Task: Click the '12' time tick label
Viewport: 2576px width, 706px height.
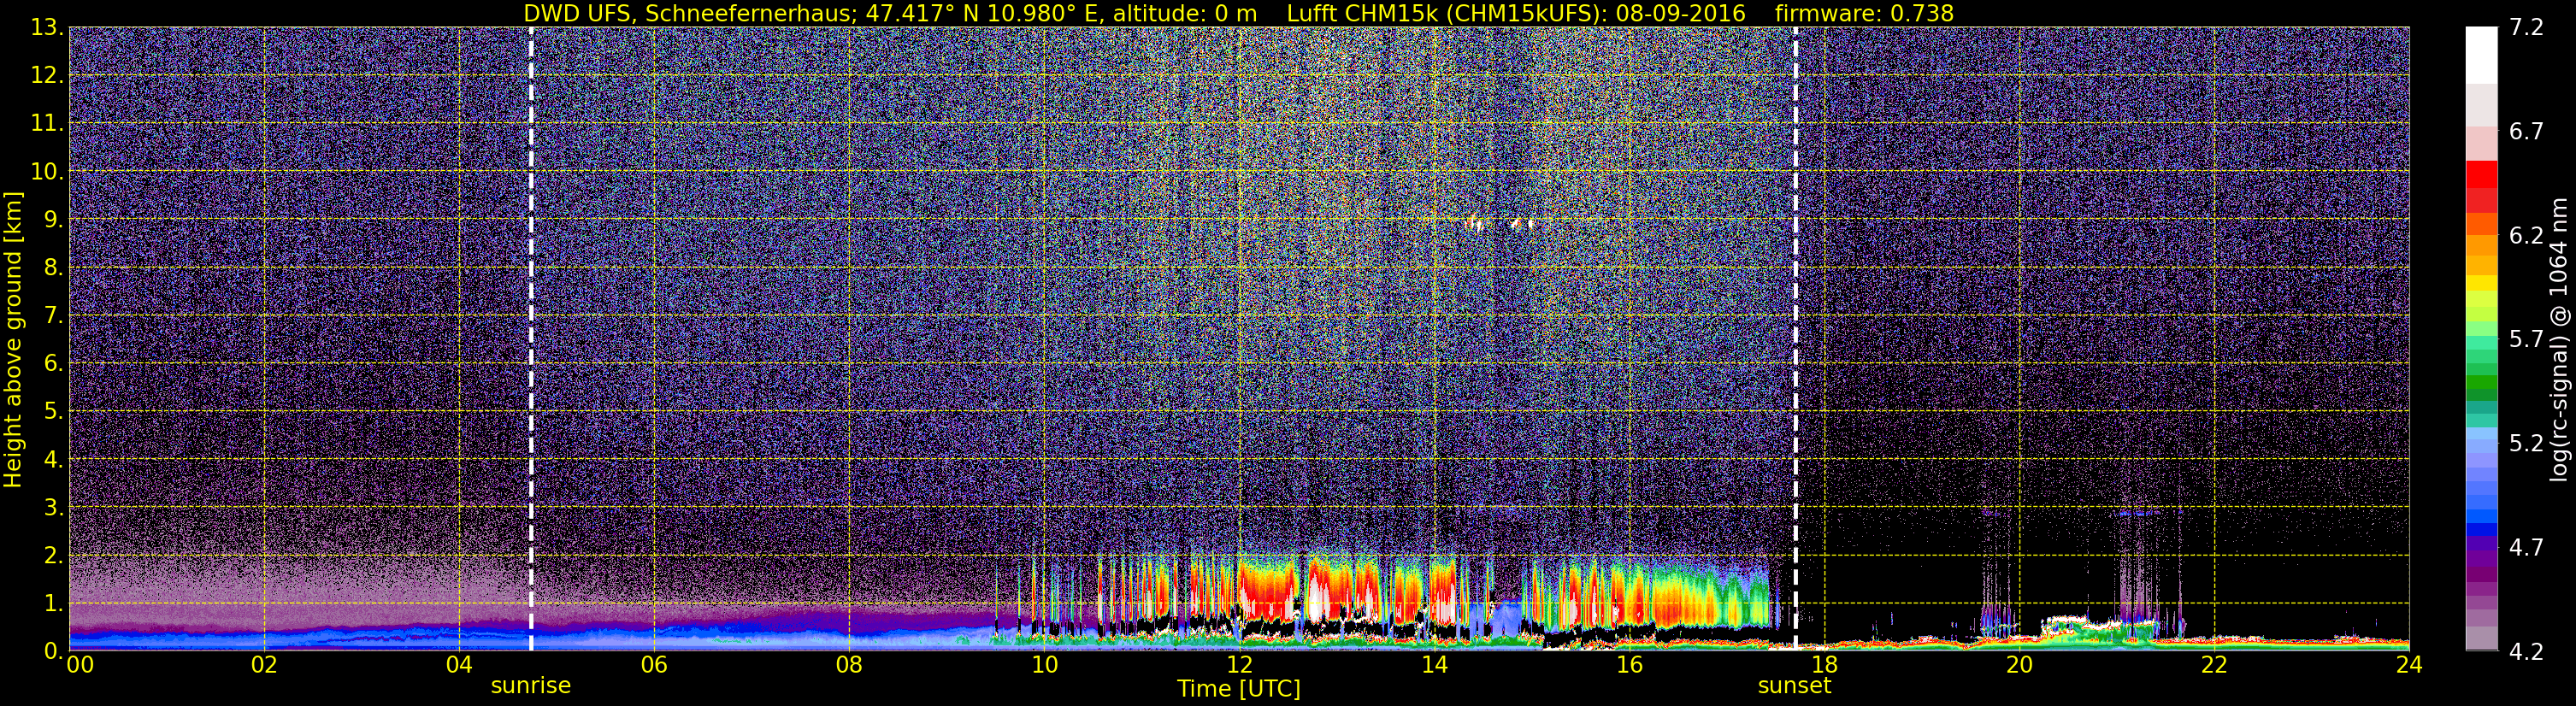Action: click(x=1238, y=665)
